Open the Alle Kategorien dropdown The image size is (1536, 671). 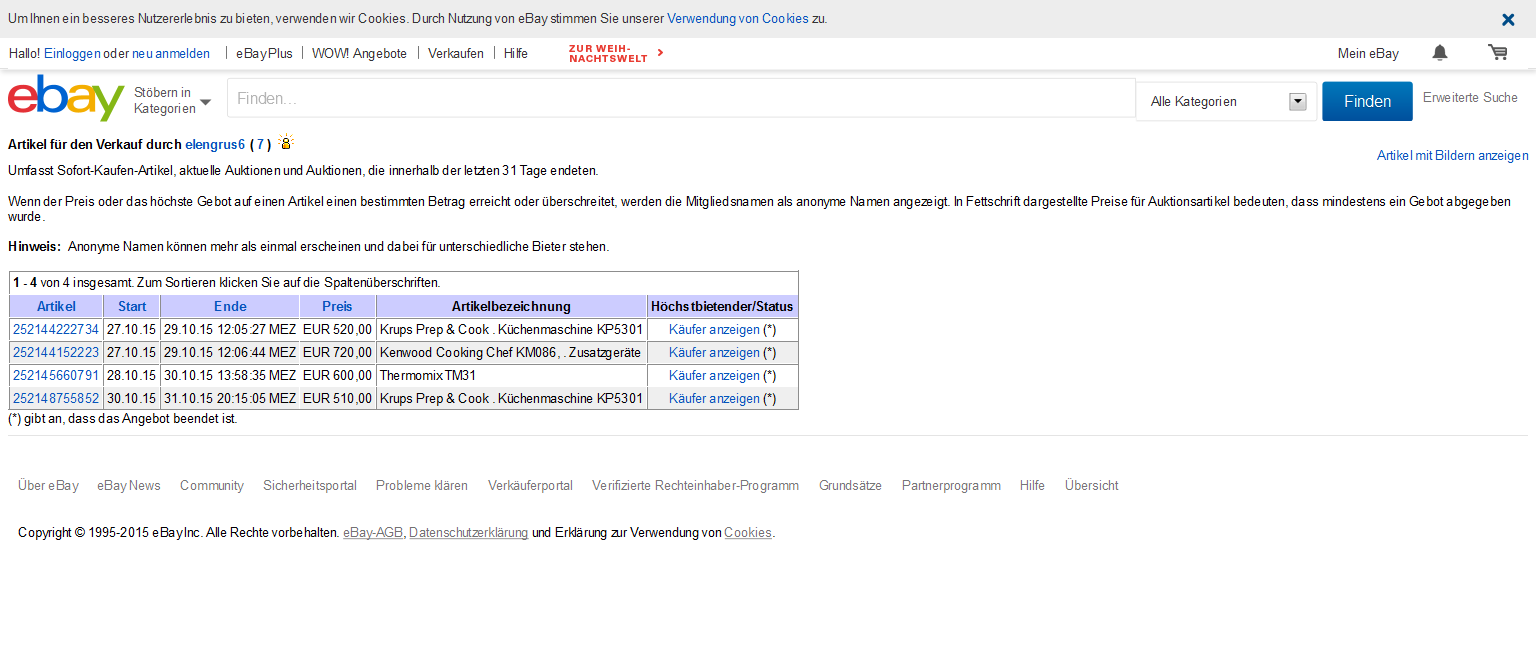pyautogui.click(x=1226, y=101)
